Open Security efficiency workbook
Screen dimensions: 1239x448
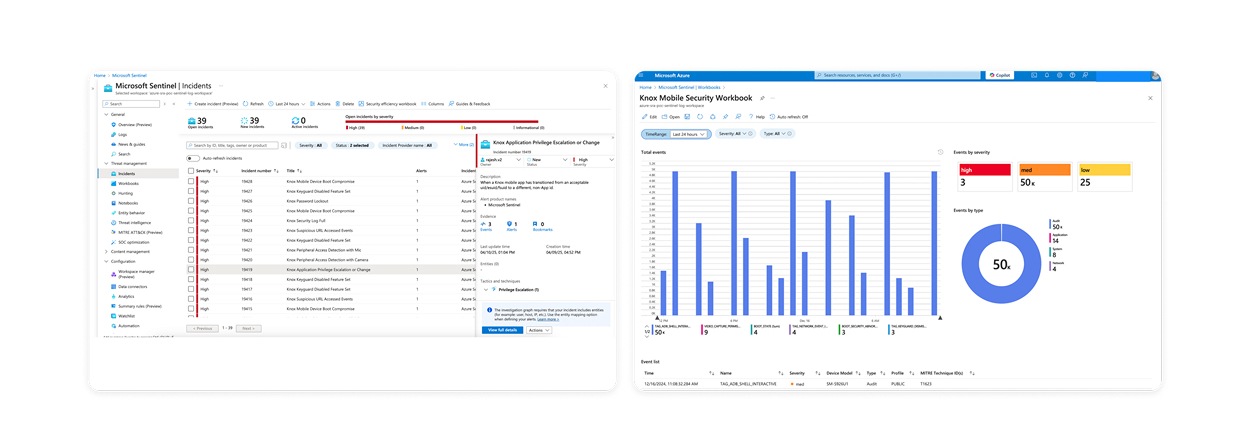(x=388, y=104)
